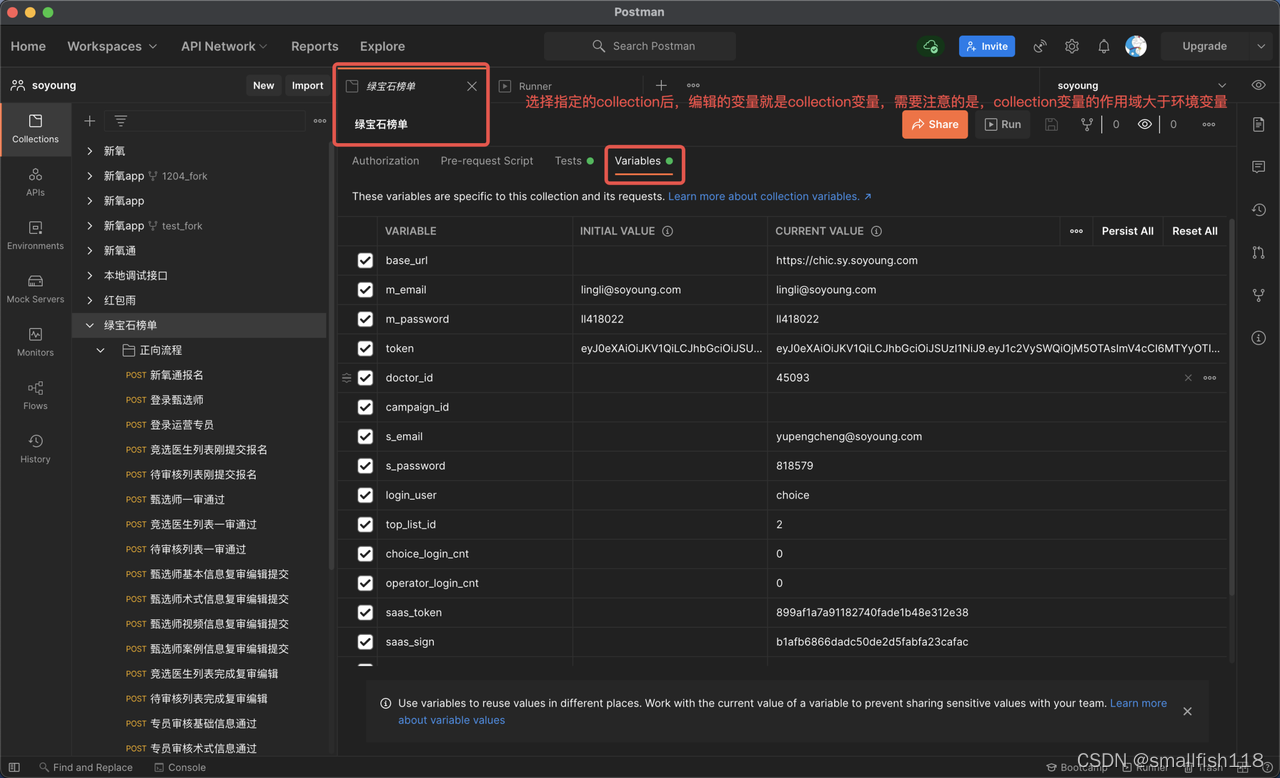
Task: Open the changelog icon in right sidebar
Action: point(1259,210)
